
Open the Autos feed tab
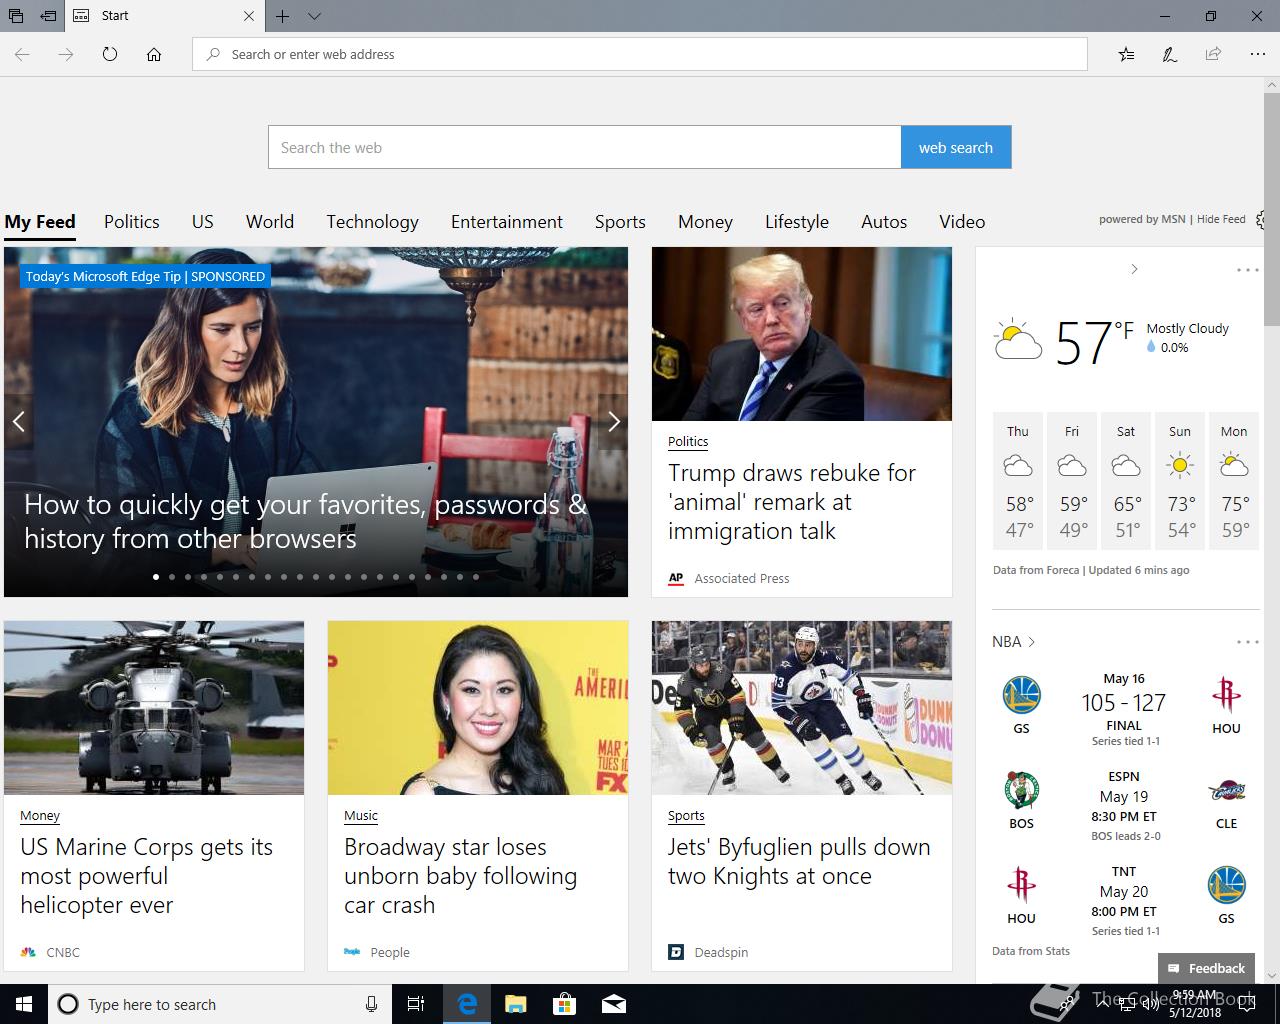click(x=884, y=222)
